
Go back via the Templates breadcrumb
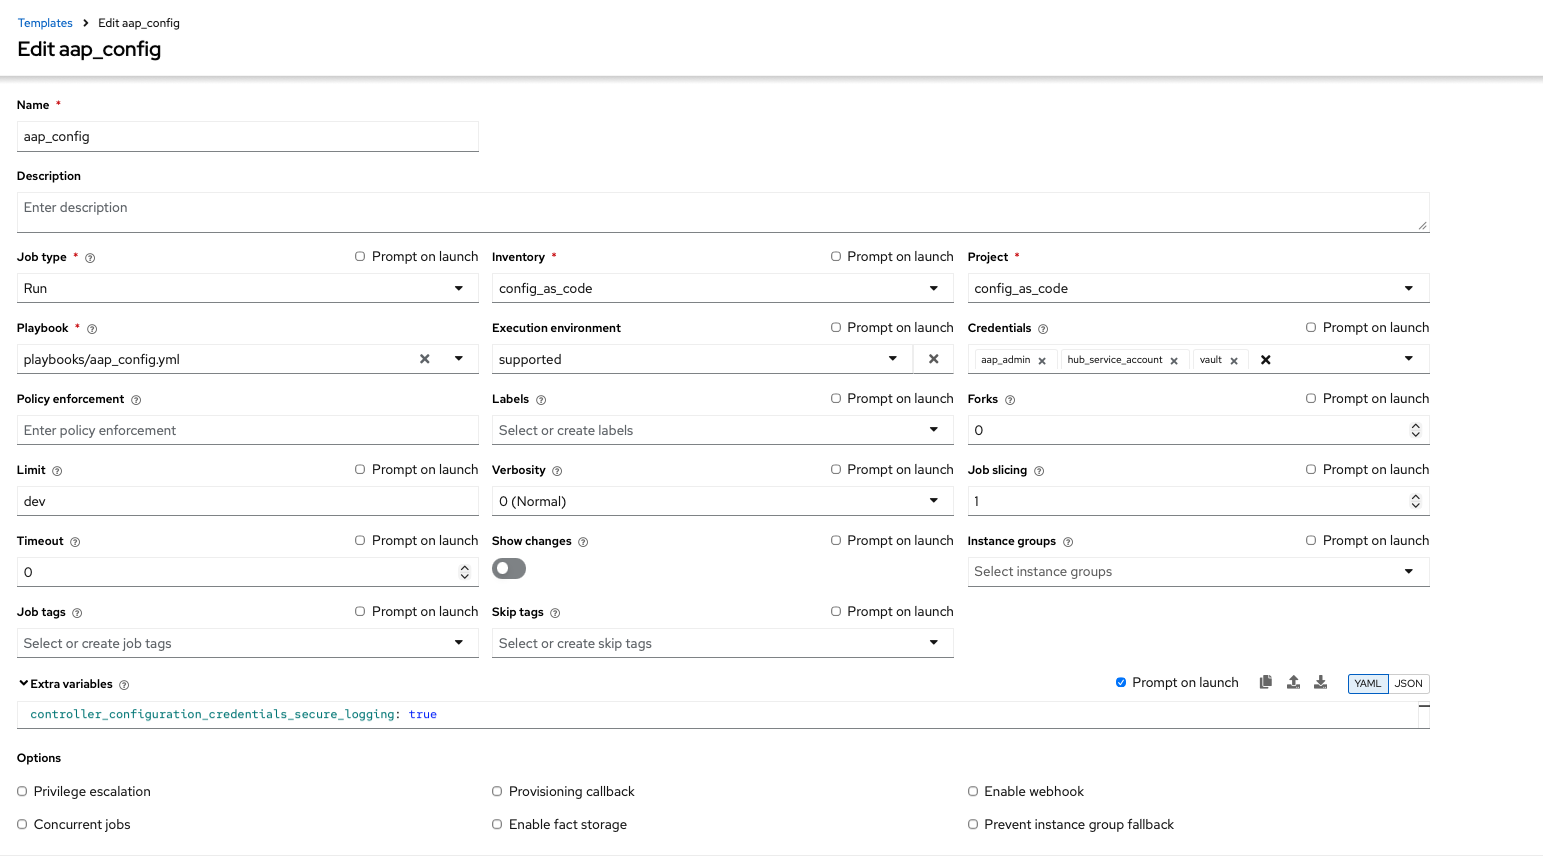(45, 22)
